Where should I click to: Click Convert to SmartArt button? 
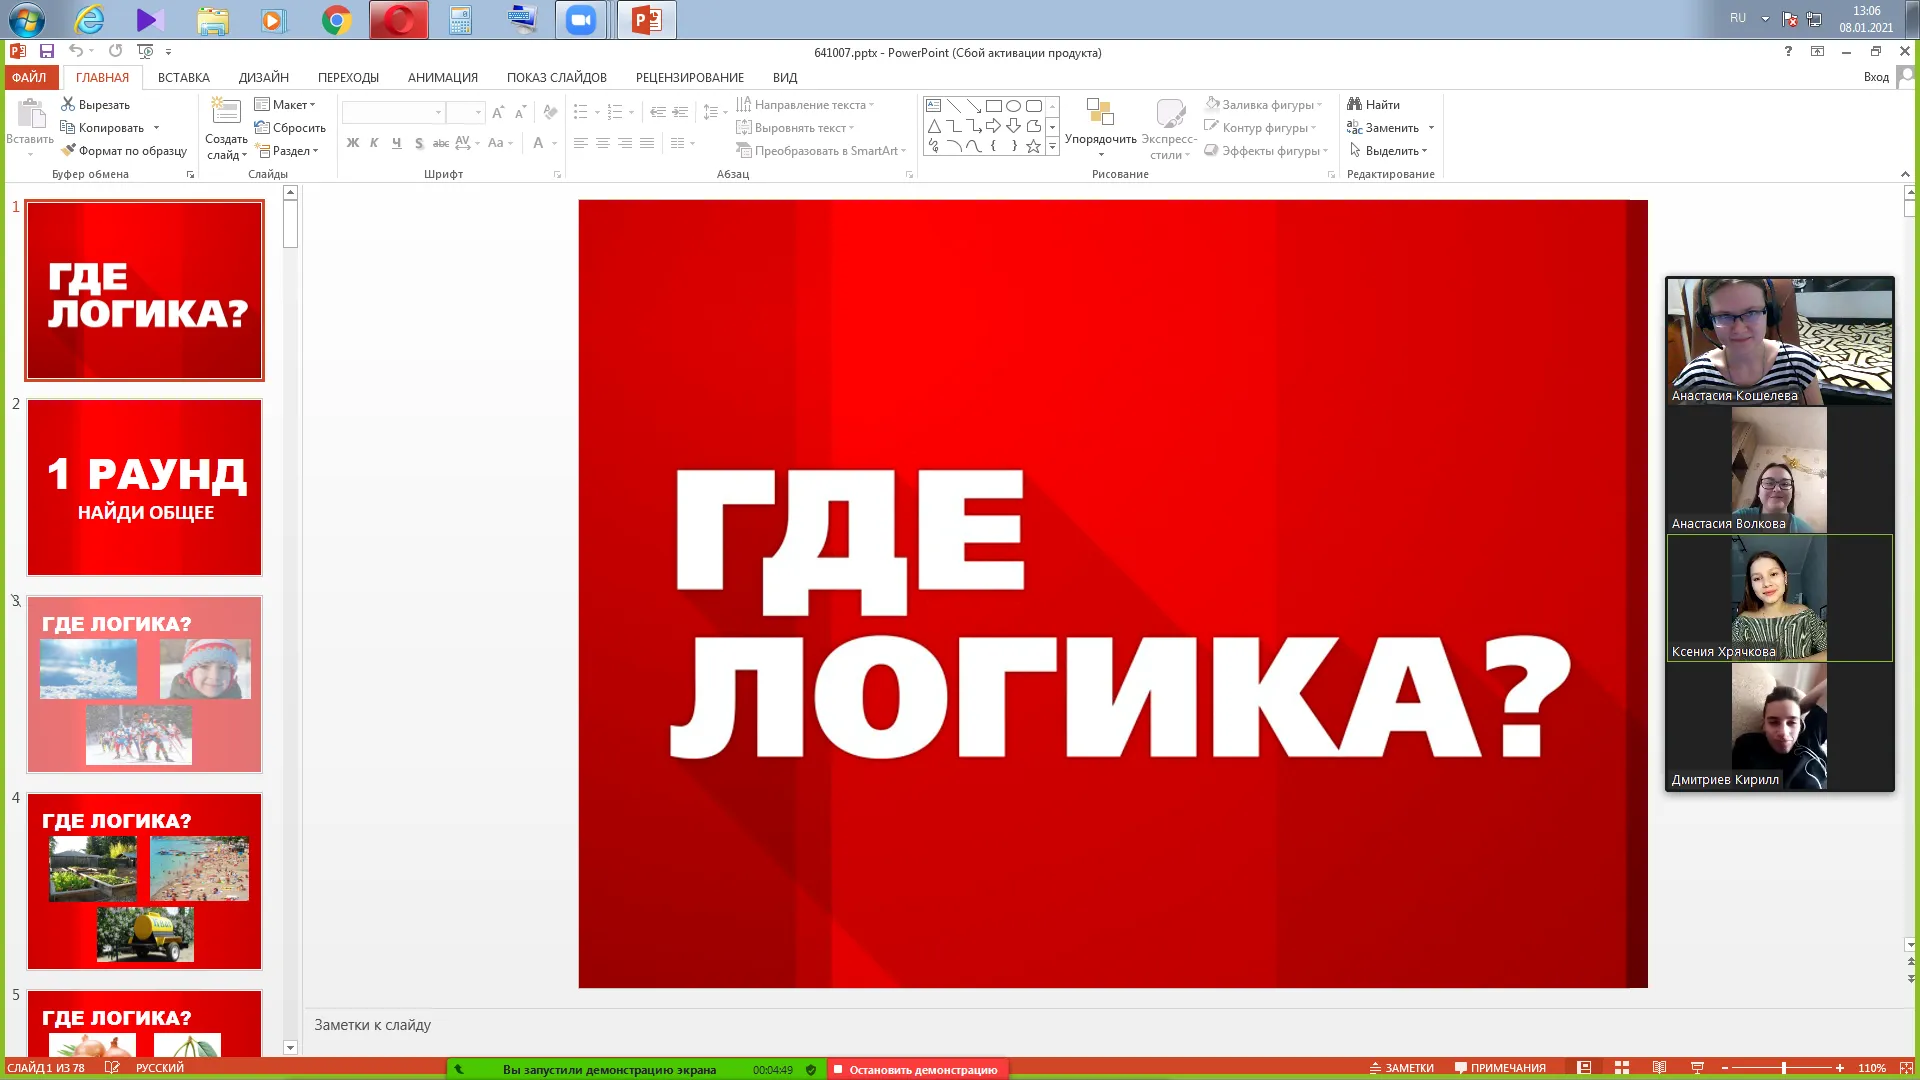tap(822, 151)
